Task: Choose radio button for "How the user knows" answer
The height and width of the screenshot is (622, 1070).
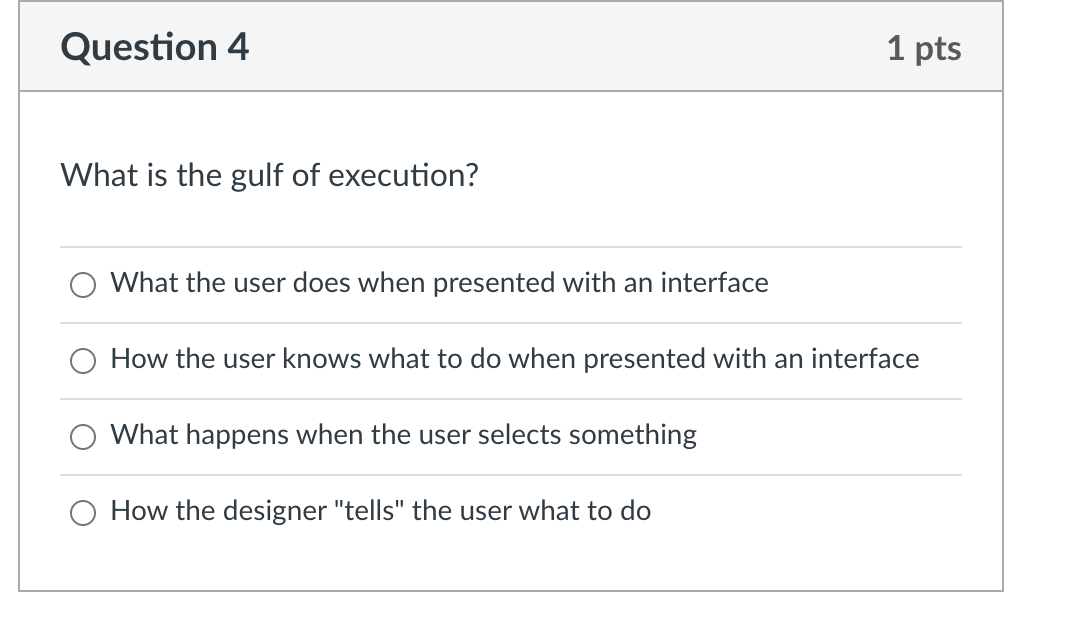Action: point(82,361)
